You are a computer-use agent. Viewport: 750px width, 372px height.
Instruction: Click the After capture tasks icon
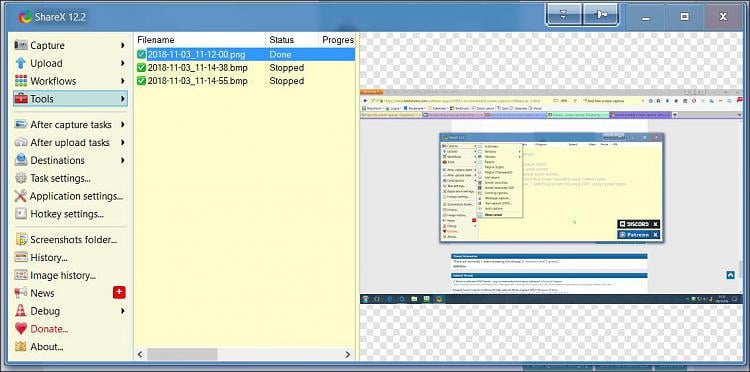(21, 125)
